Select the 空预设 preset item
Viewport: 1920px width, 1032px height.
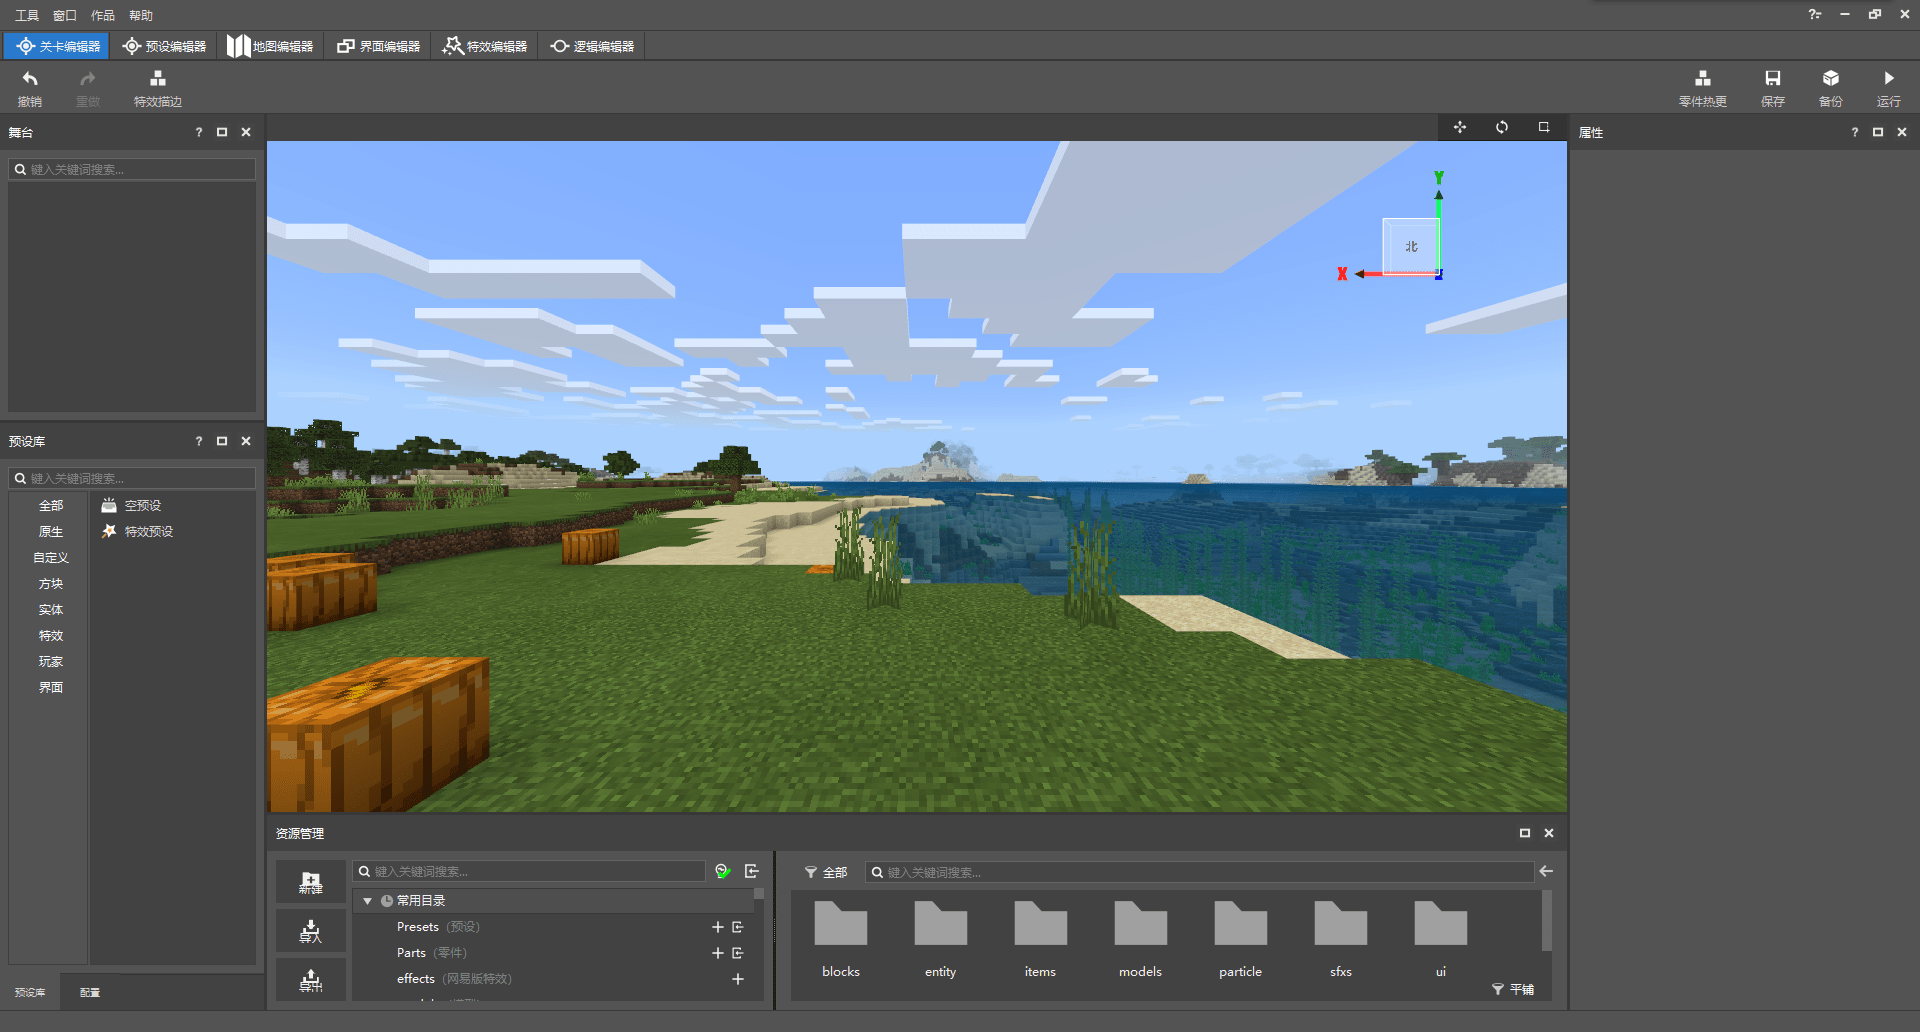(x=132, y=506)
